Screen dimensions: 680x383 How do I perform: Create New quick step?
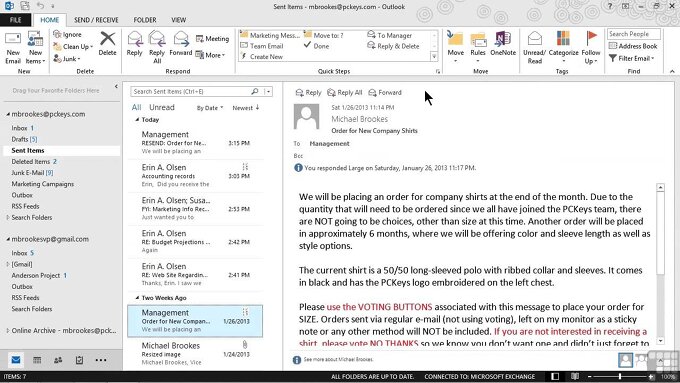tap(262, 56)
